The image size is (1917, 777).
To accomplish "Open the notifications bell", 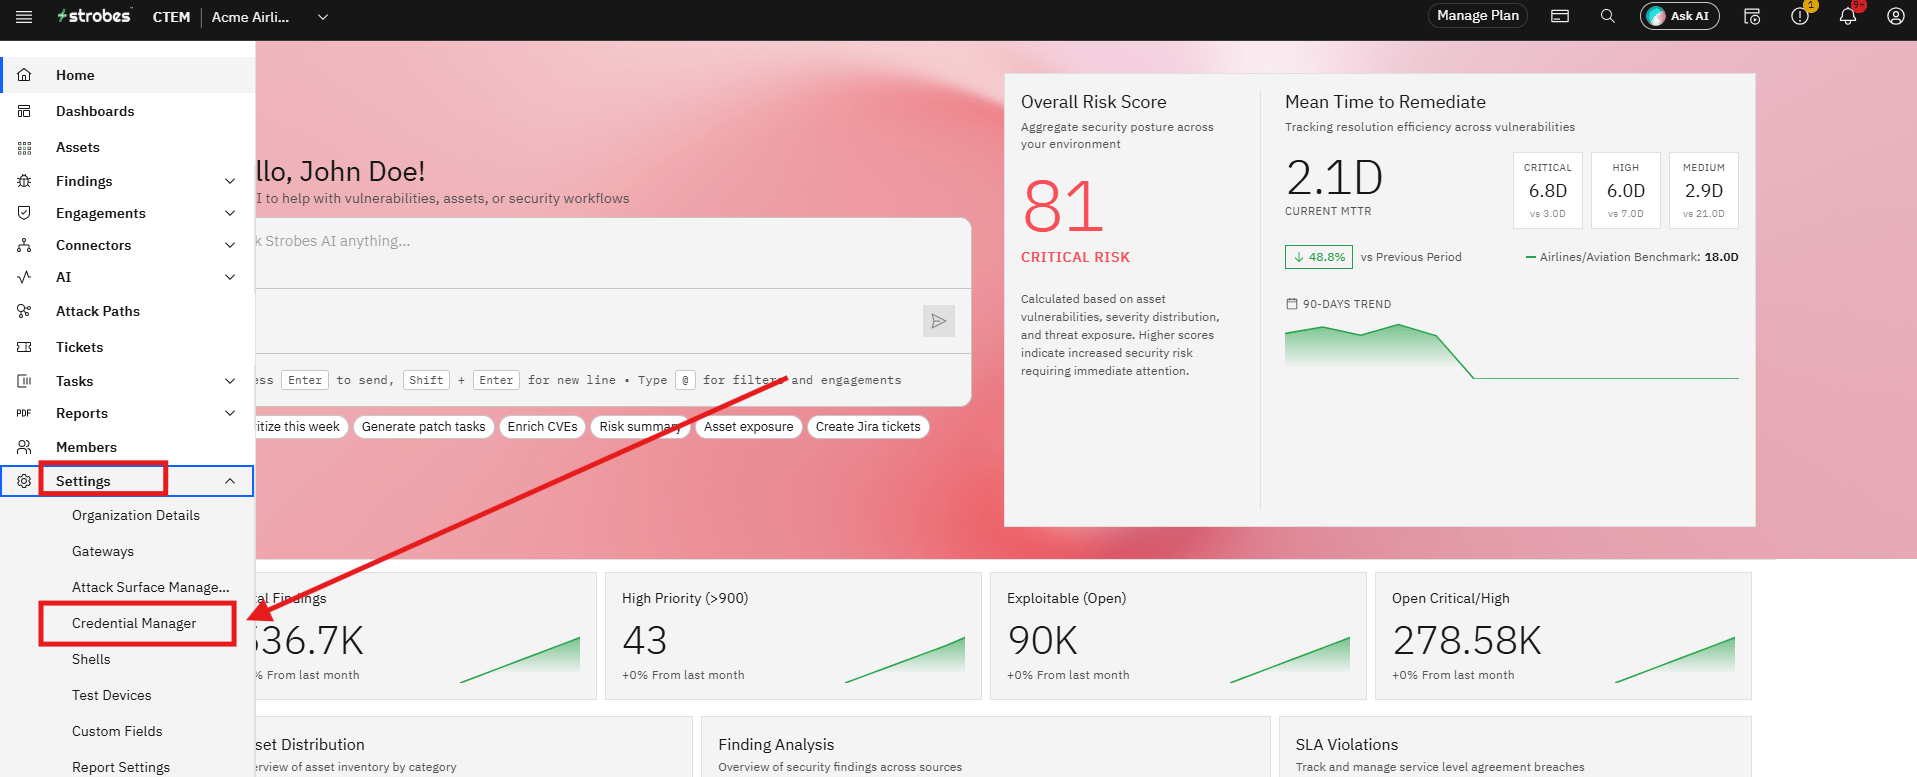I will [1848, 17].
